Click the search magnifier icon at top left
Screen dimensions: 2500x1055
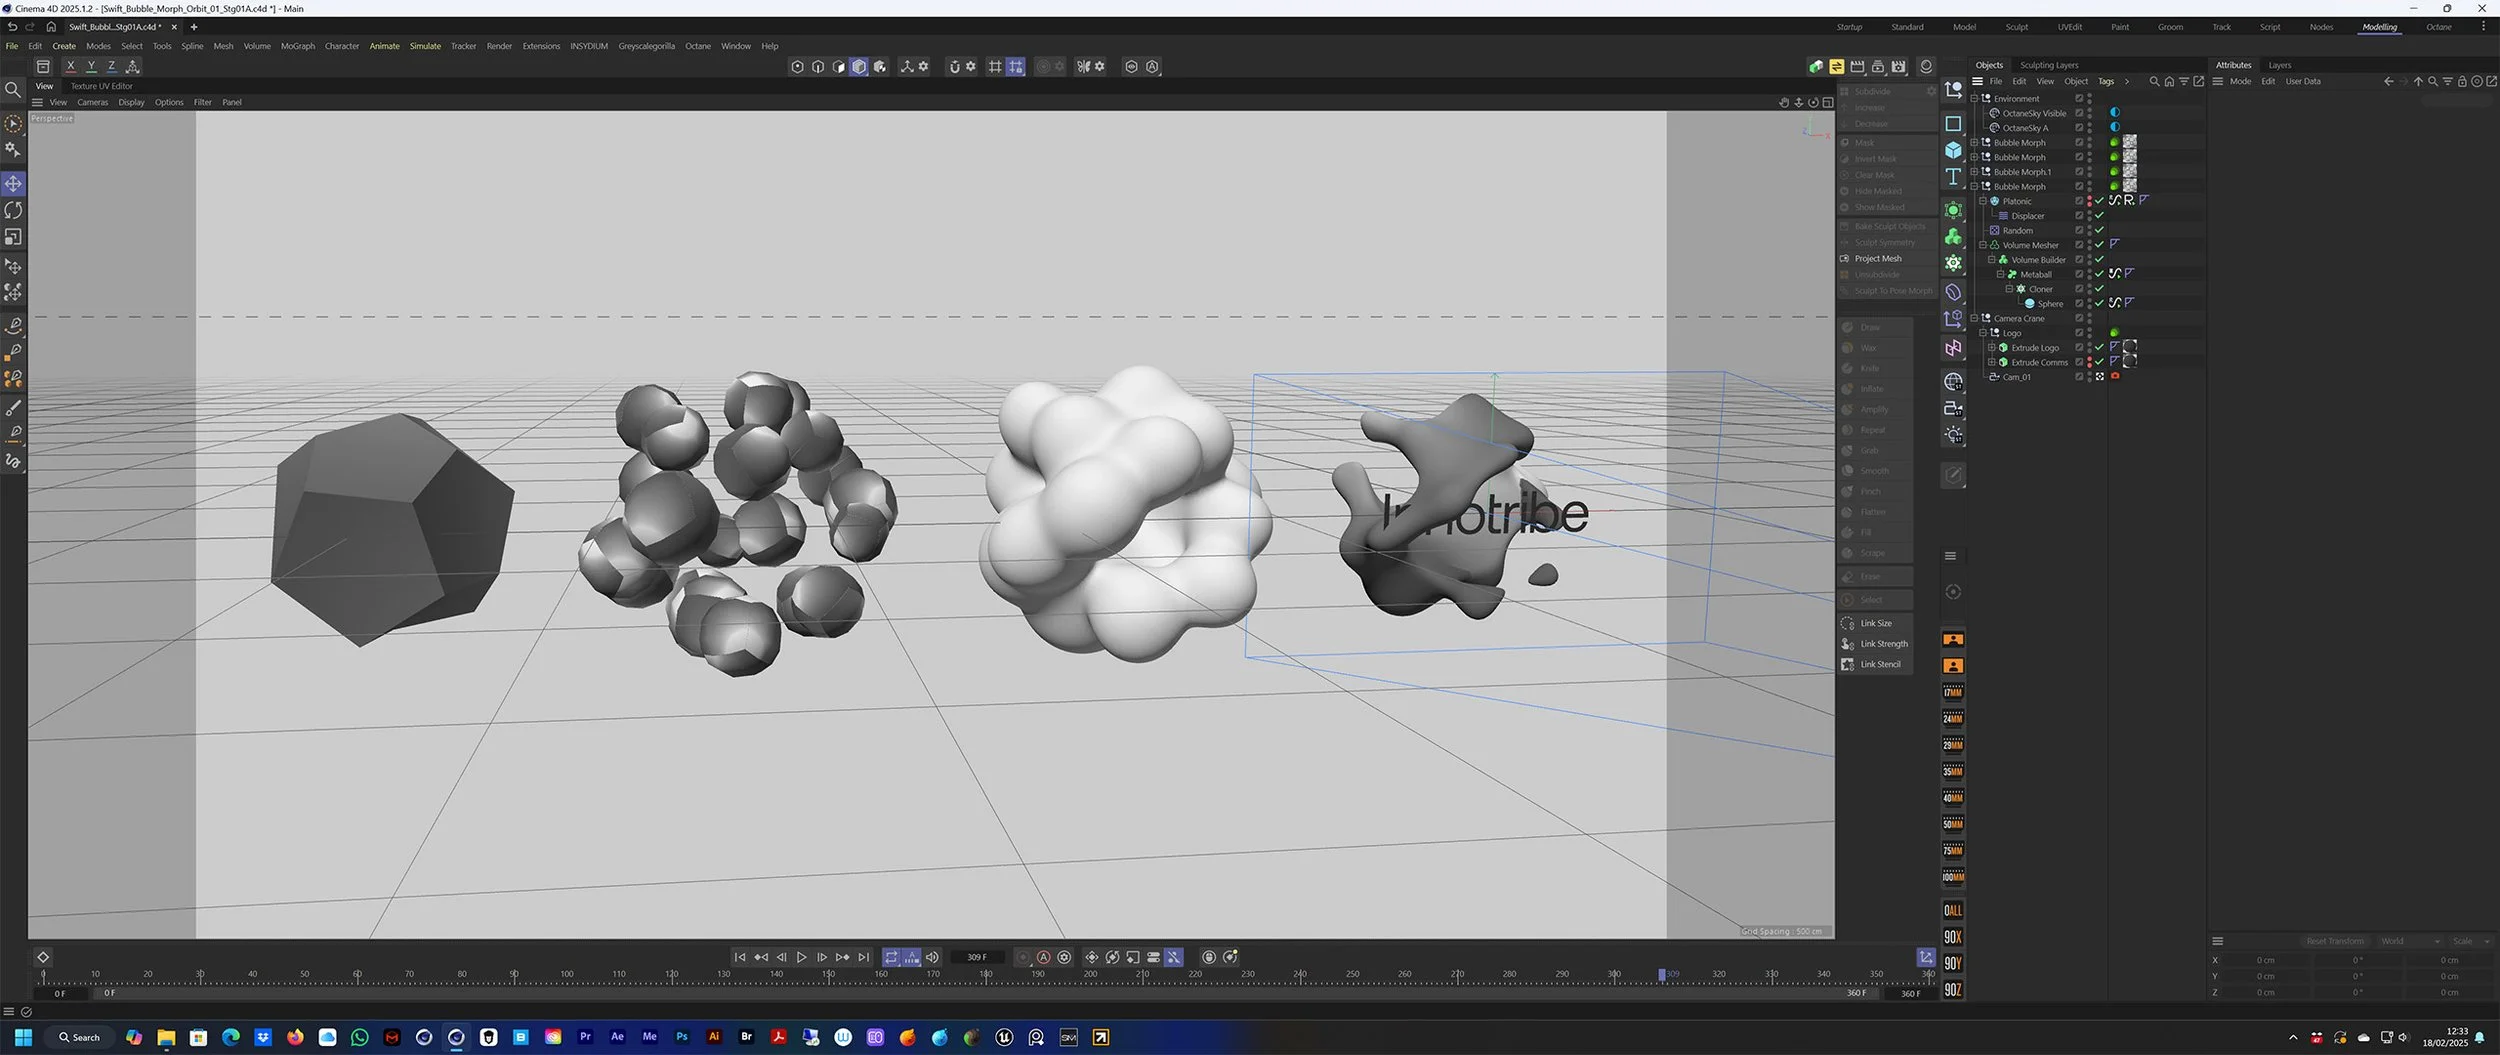point(13,90)
